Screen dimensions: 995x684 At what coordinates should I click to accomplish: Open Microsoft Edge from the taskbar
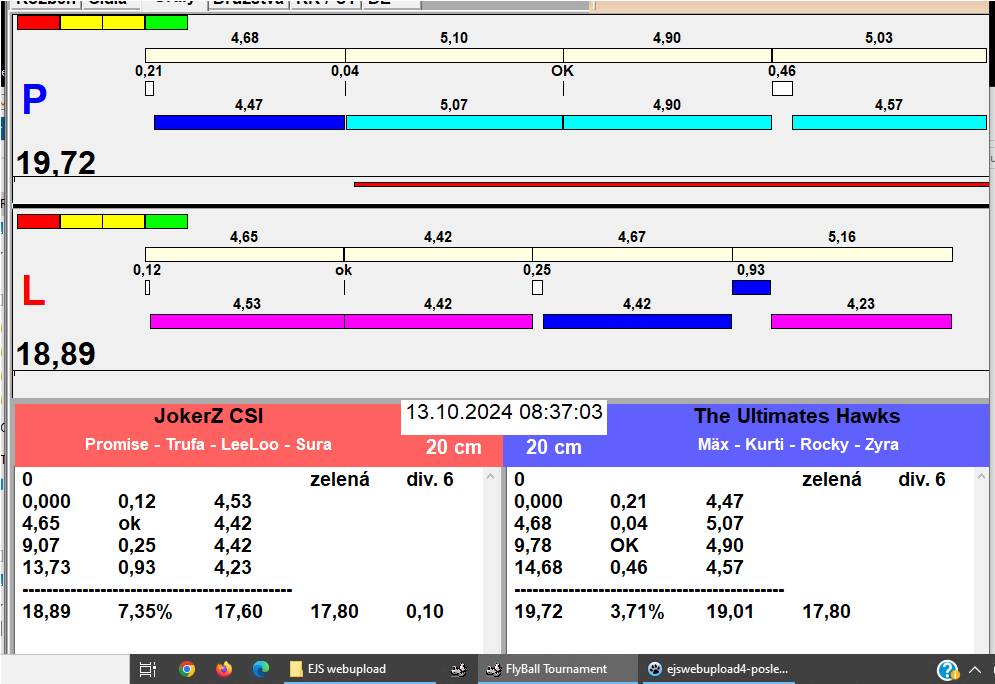(261, 669)
